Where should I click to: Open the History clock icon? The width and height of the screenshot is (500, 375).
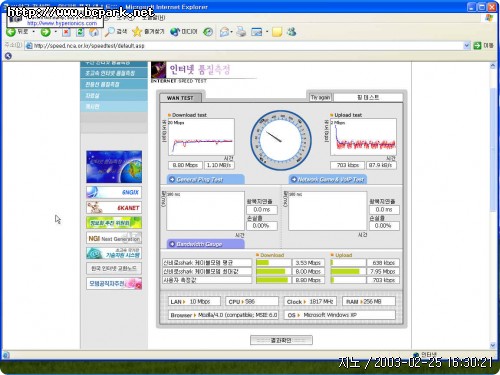[x=208, y=32]
